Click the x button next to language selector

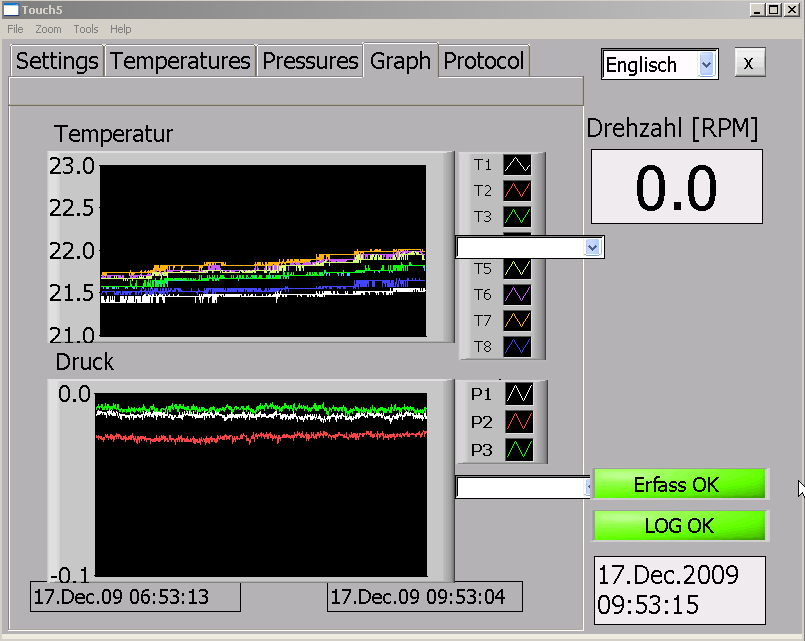pos(750,63)
